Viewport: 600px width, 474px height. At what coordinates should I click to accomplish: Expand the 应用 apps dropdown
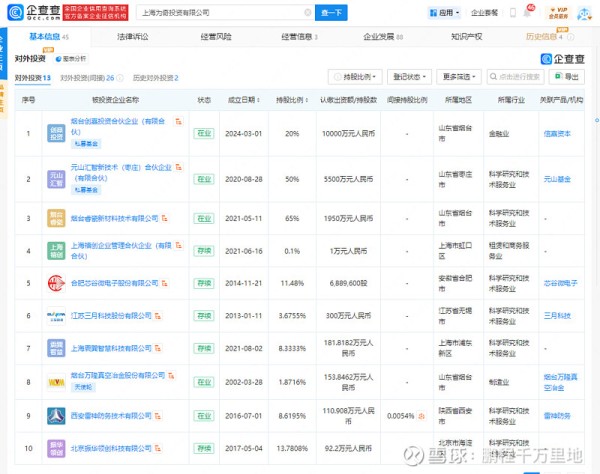444,13
